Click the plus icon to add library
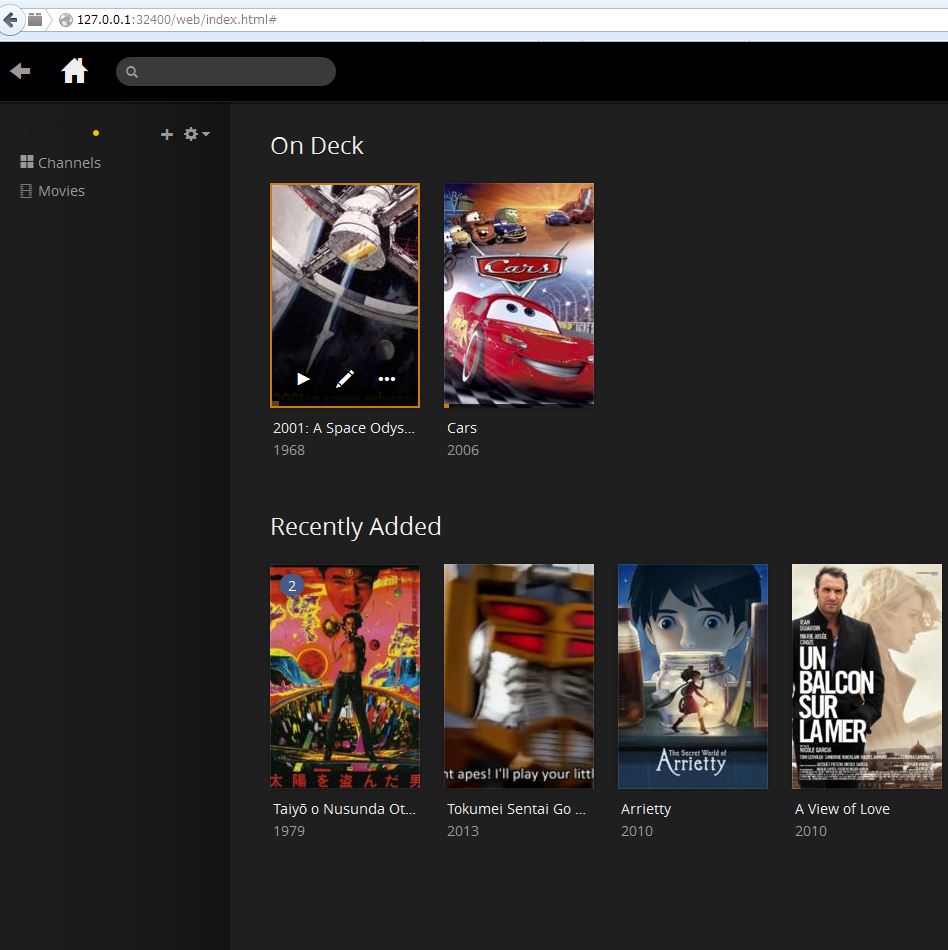The width and height of the screenshot is (948, 950). pyautogui.click(x=167, y=134)
